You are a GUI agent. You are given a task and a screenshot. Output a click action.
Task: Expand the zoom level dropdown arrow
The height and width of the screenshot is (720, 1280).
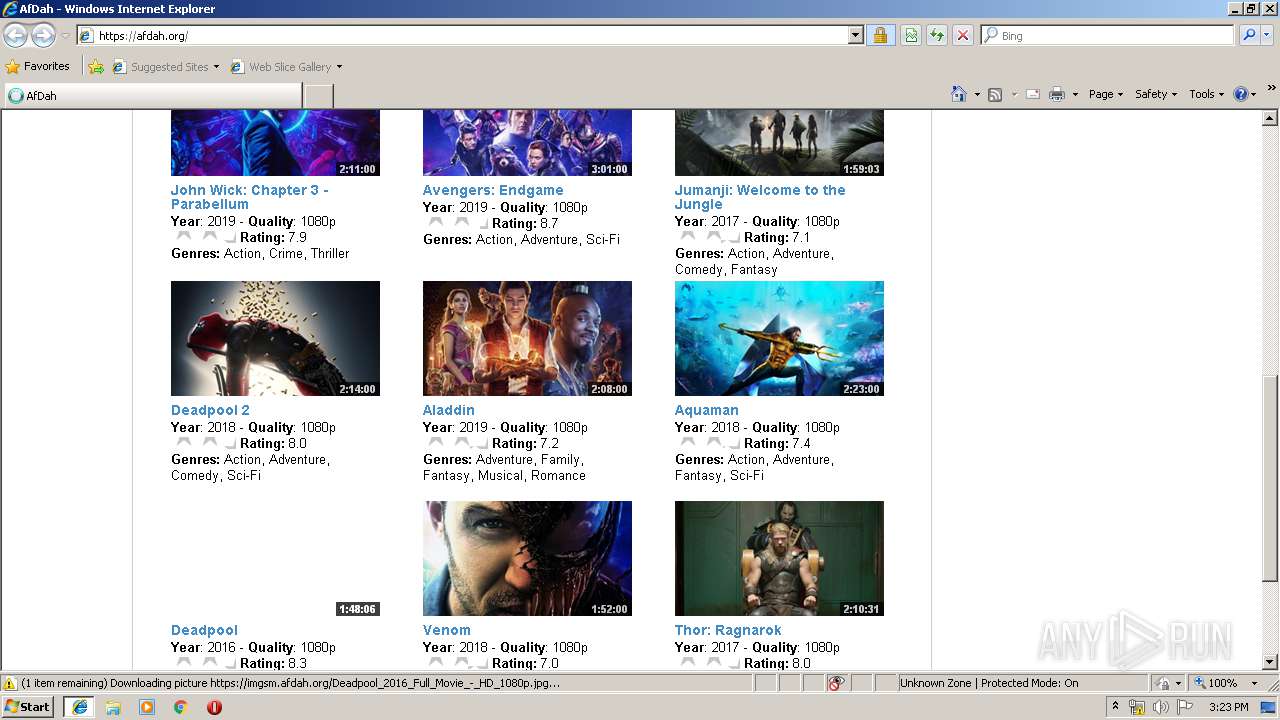(x=1255, y=683)
